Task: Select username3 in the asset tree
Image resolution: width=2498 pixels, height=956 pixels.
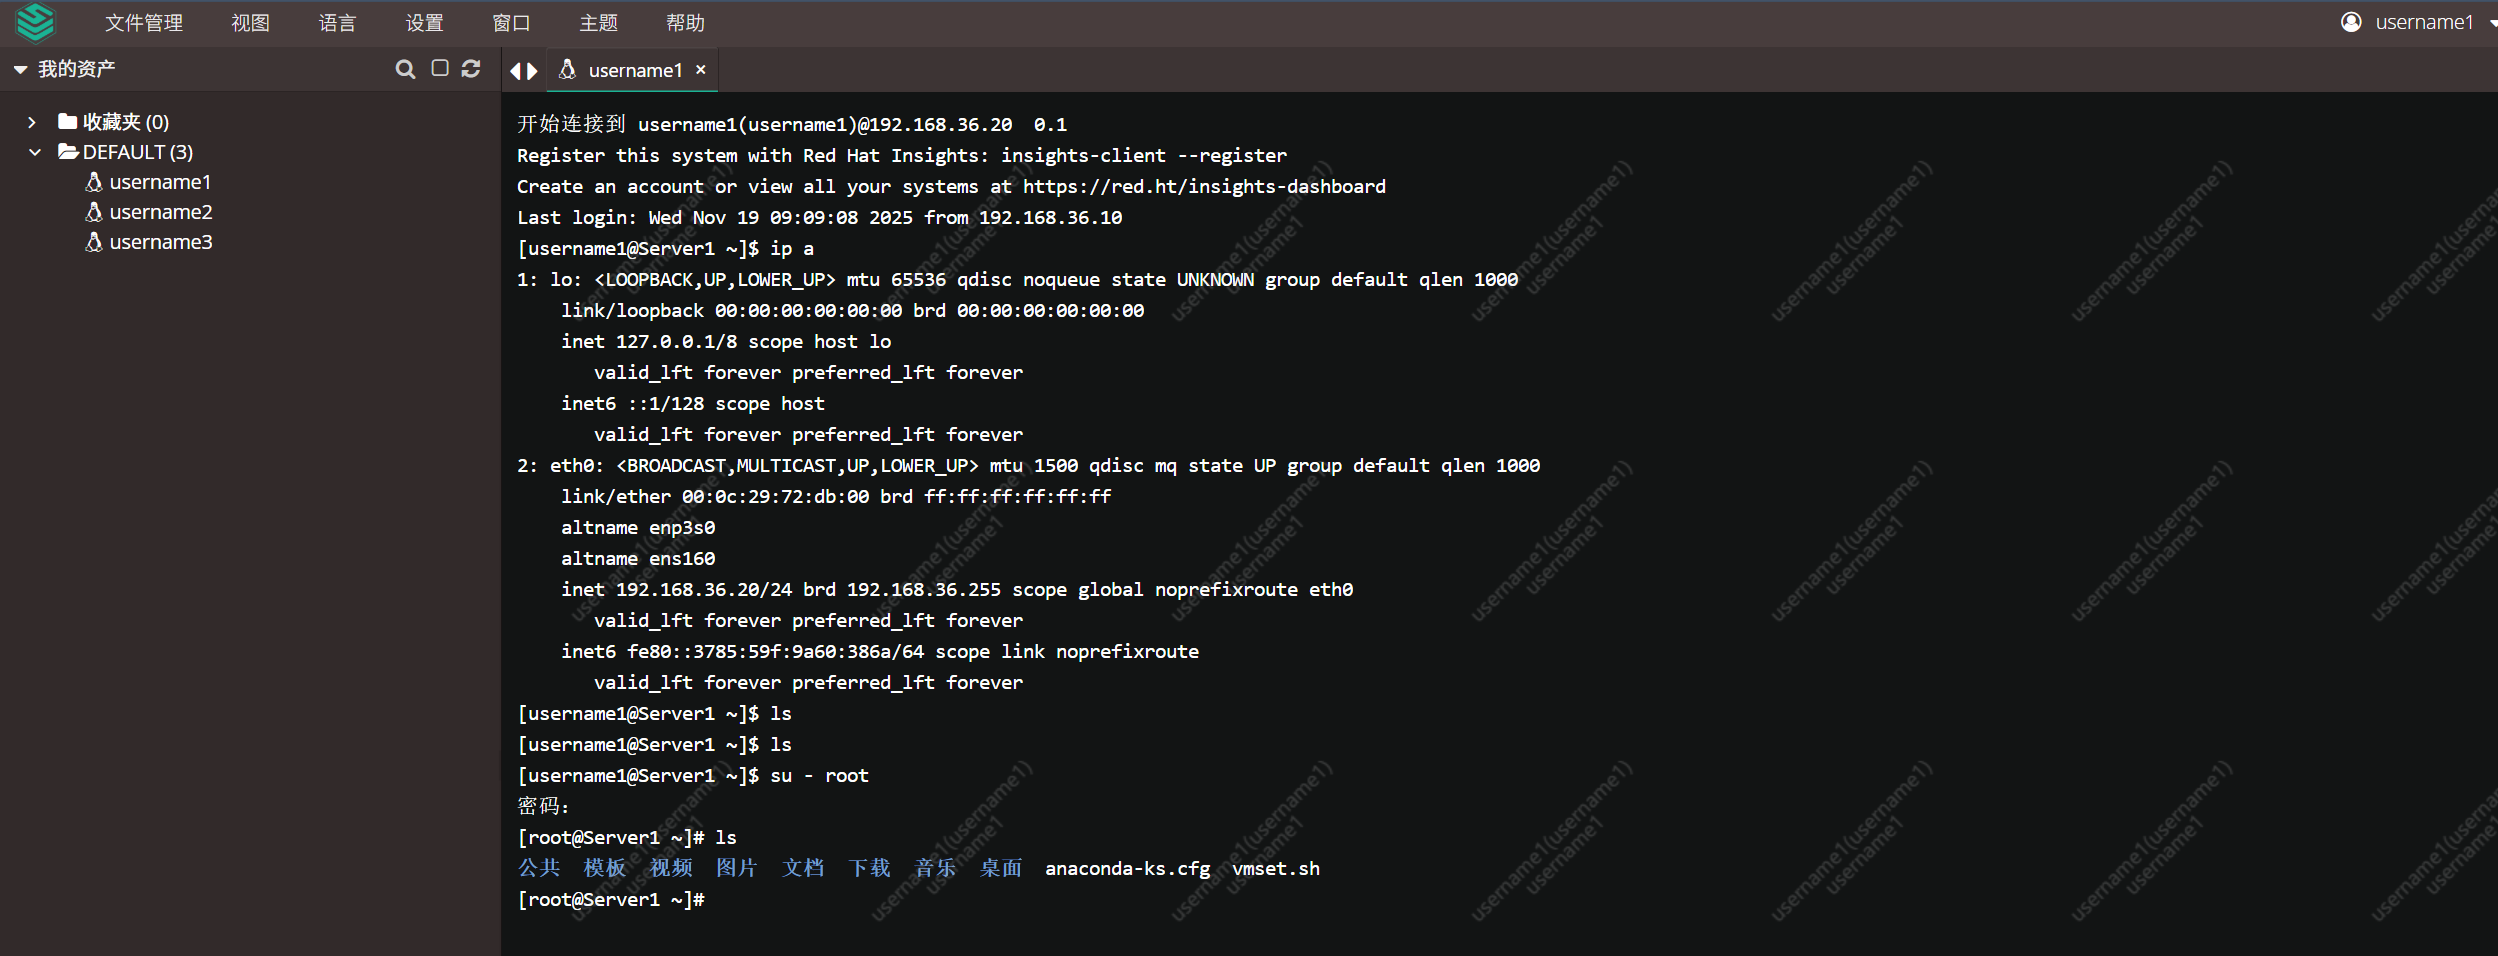Action: pyautogui.click(x=160, y=241)
